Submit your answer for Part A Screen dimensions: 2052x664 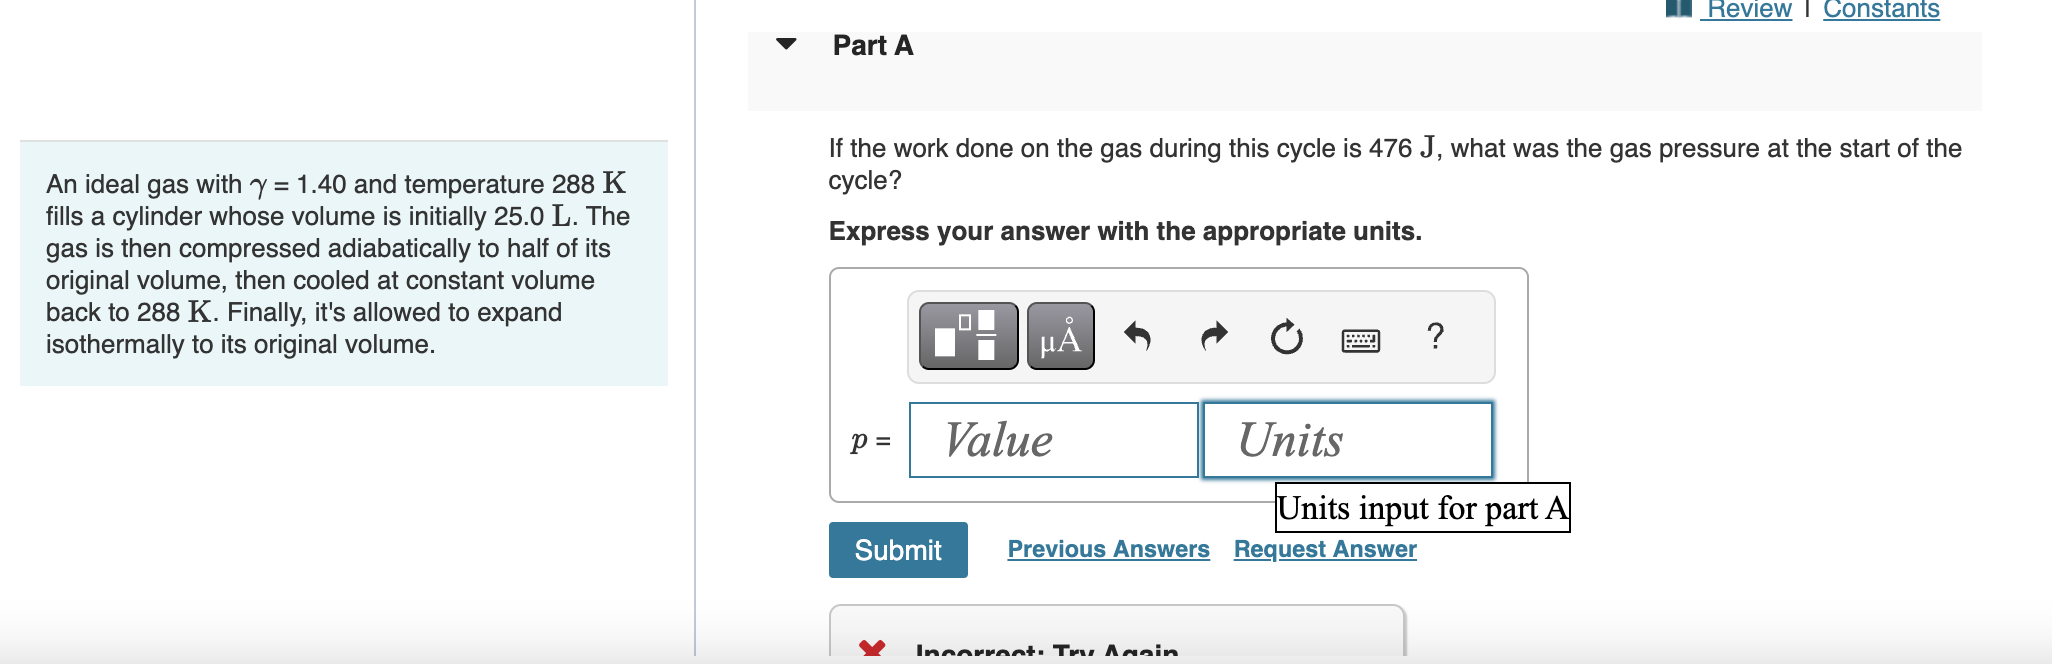(x=897, y=549)
